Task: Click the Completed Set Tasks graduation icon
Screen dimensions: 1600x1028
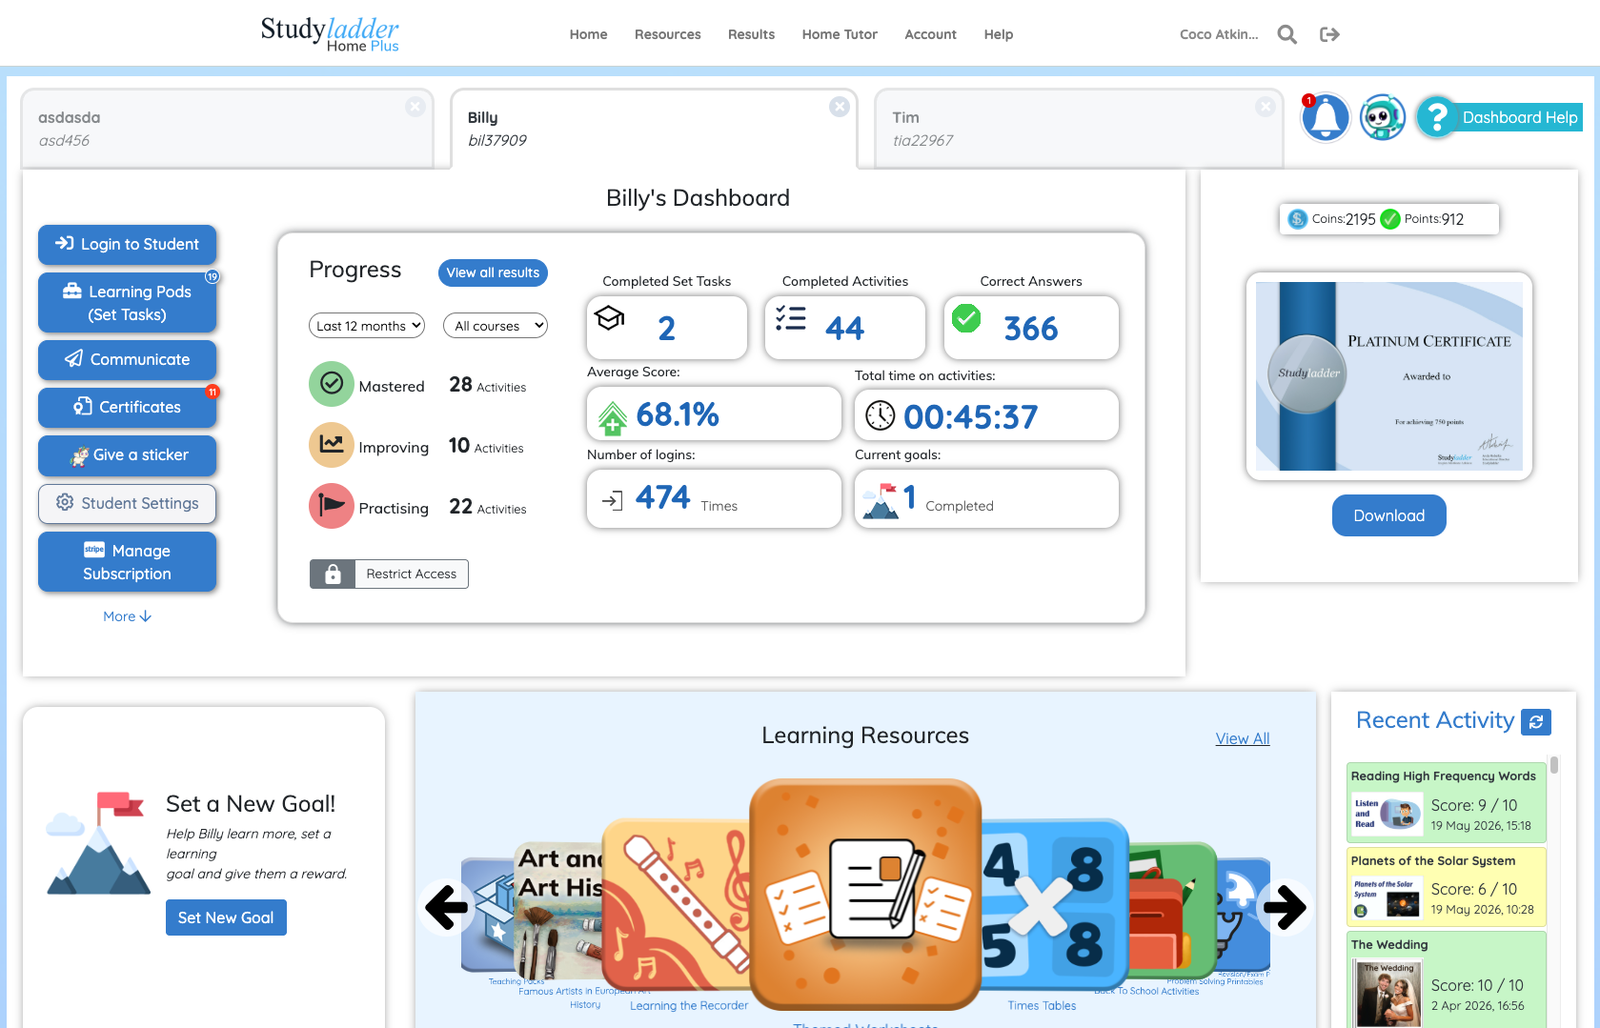Action: coord(610,318)
